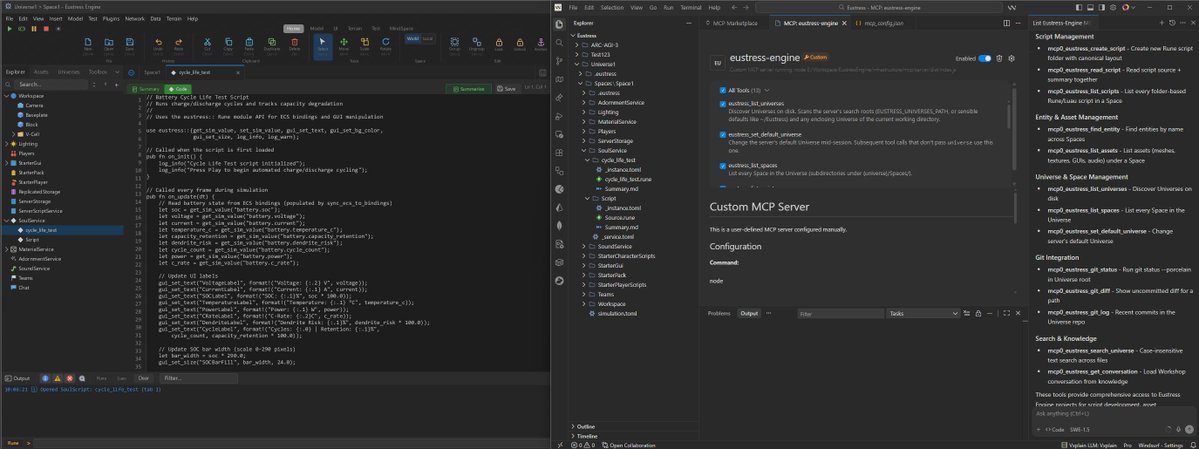Switch to the Model ribbon tab
1199x449 pixels.
click(317, 28)
